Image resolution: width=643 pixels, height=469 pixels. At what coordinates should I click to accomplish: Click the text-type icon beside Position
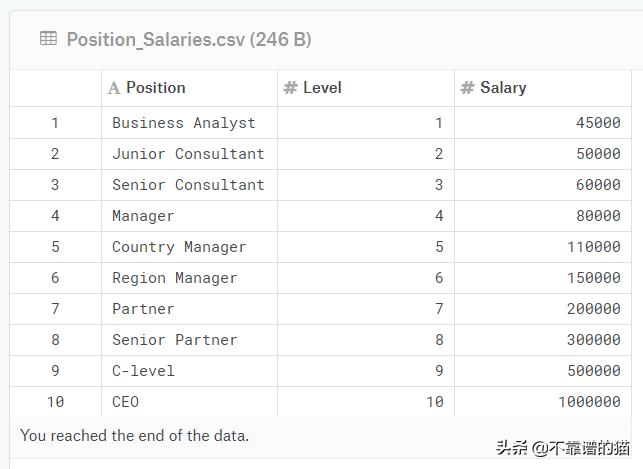[114, 88]
